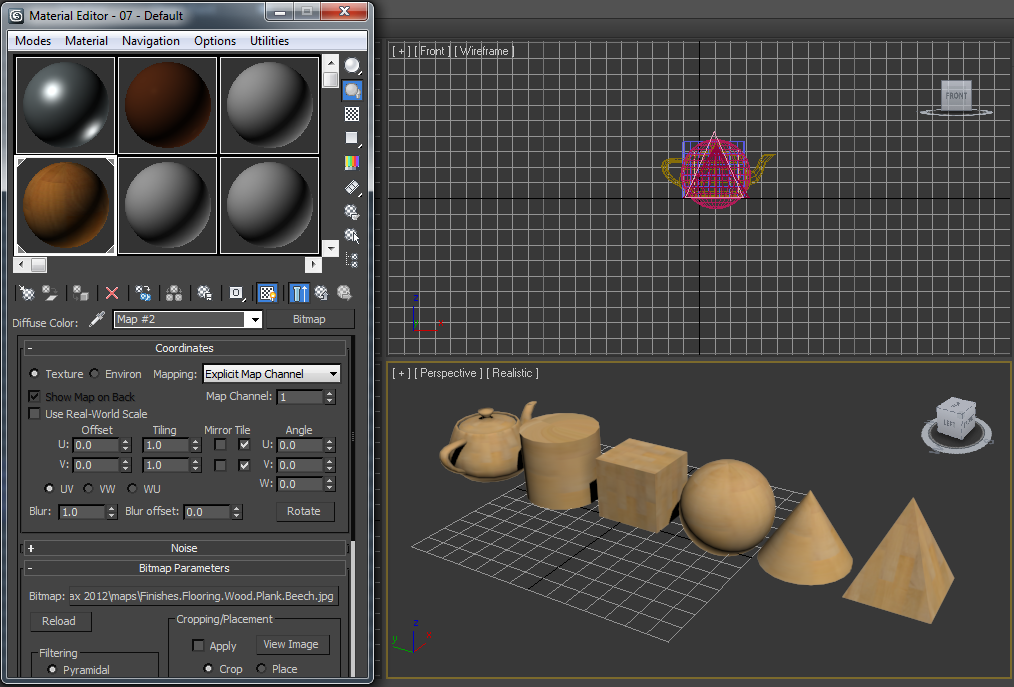Click the View Image button
The image size is (1014, 687).
tap(292, 644)
